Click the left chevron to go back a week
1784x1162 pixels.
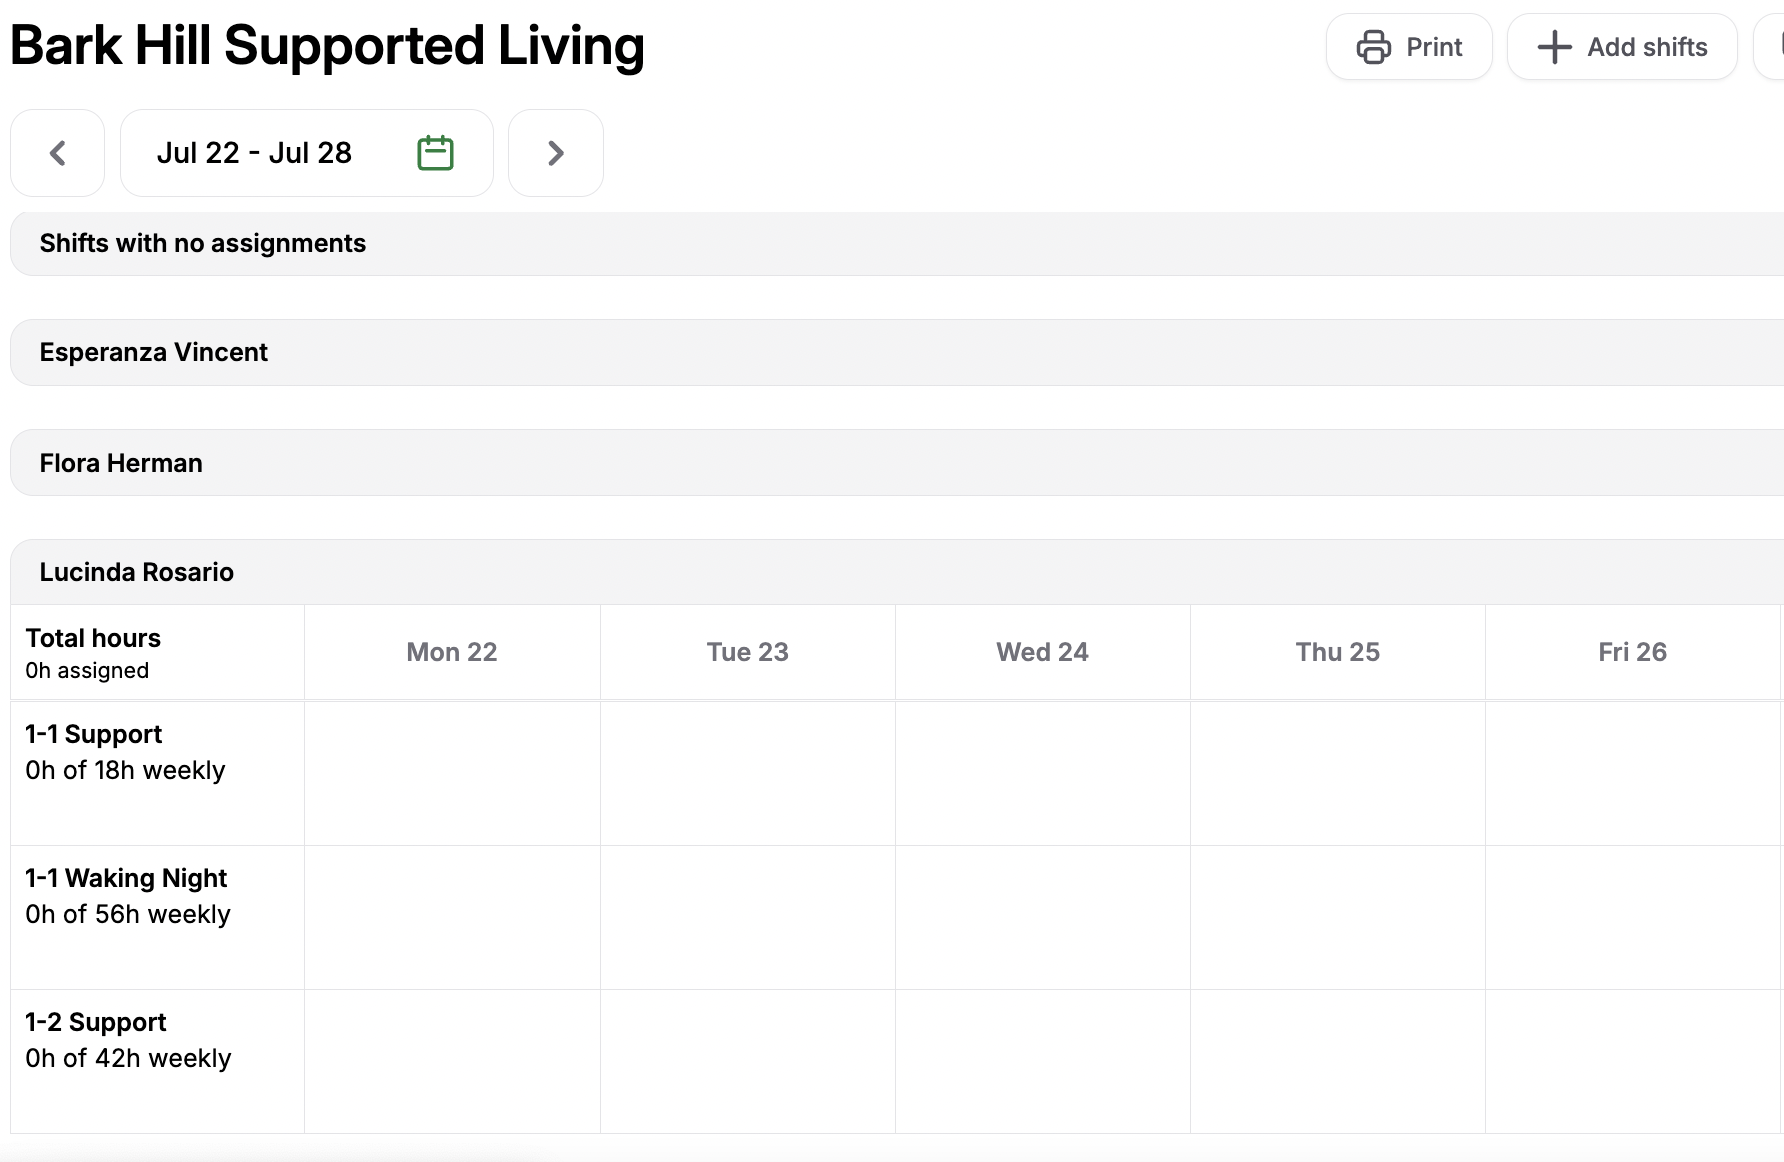point(57,153)
